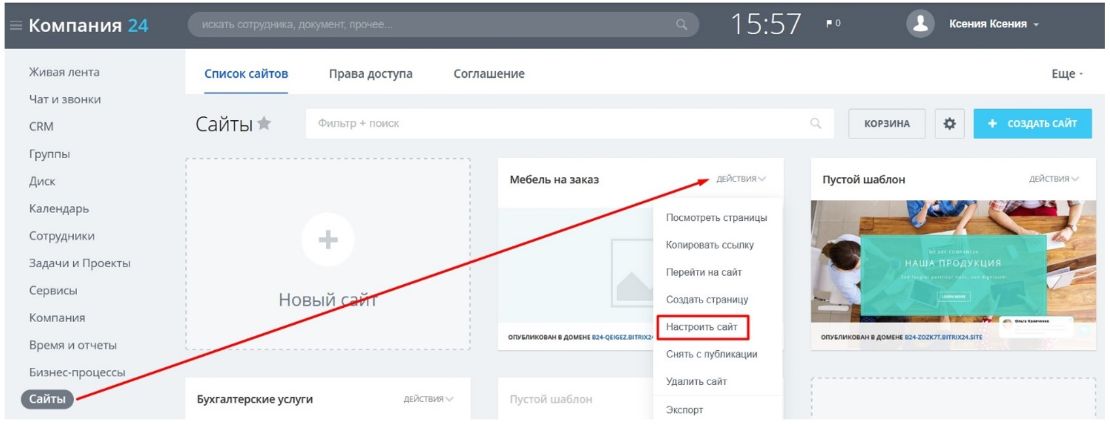Screen dimensions: 1110x424
Task: Open the notifications flag counter
Action: pyautogui.click(x=833, y=24)
